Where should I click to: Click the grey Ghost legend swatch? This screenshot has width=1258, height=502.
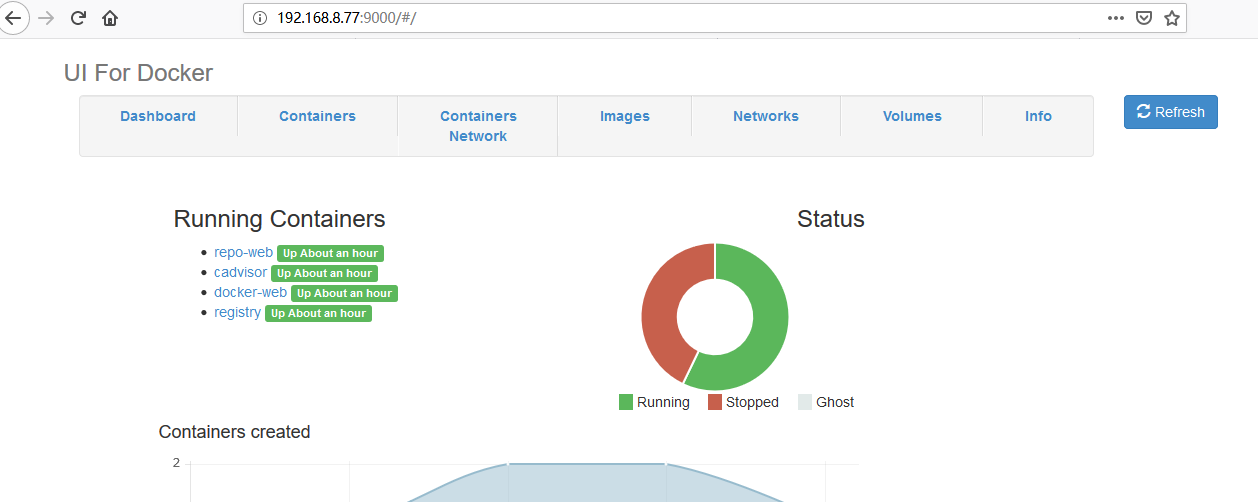805,402
